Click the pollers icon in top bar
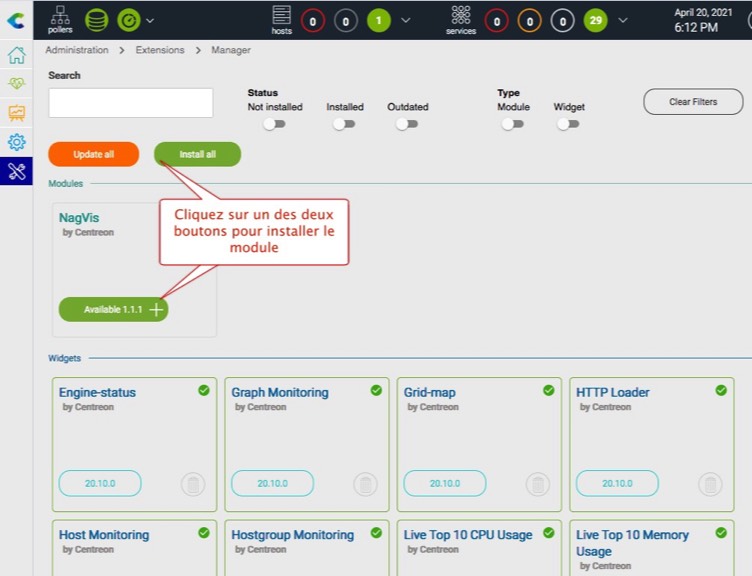 pos(60,19)
